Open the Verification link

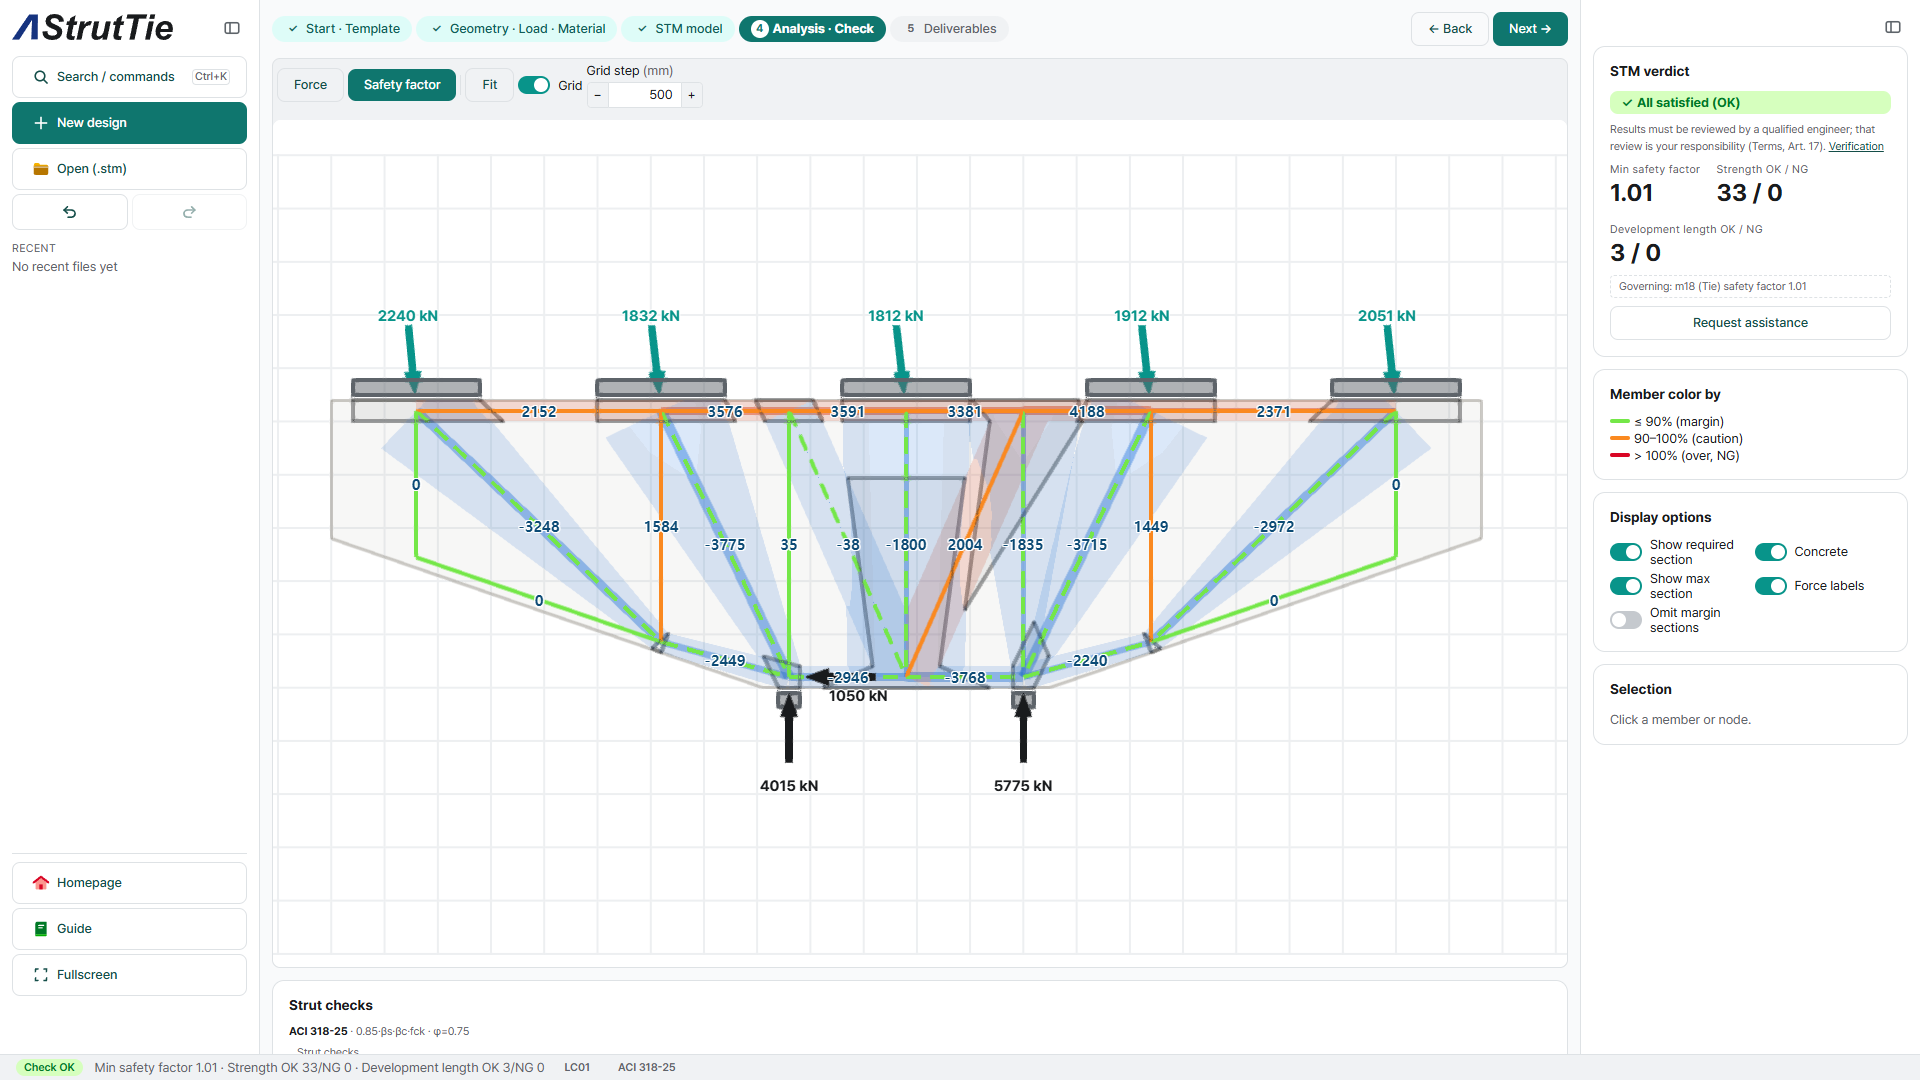click(x=1856, y=146)
